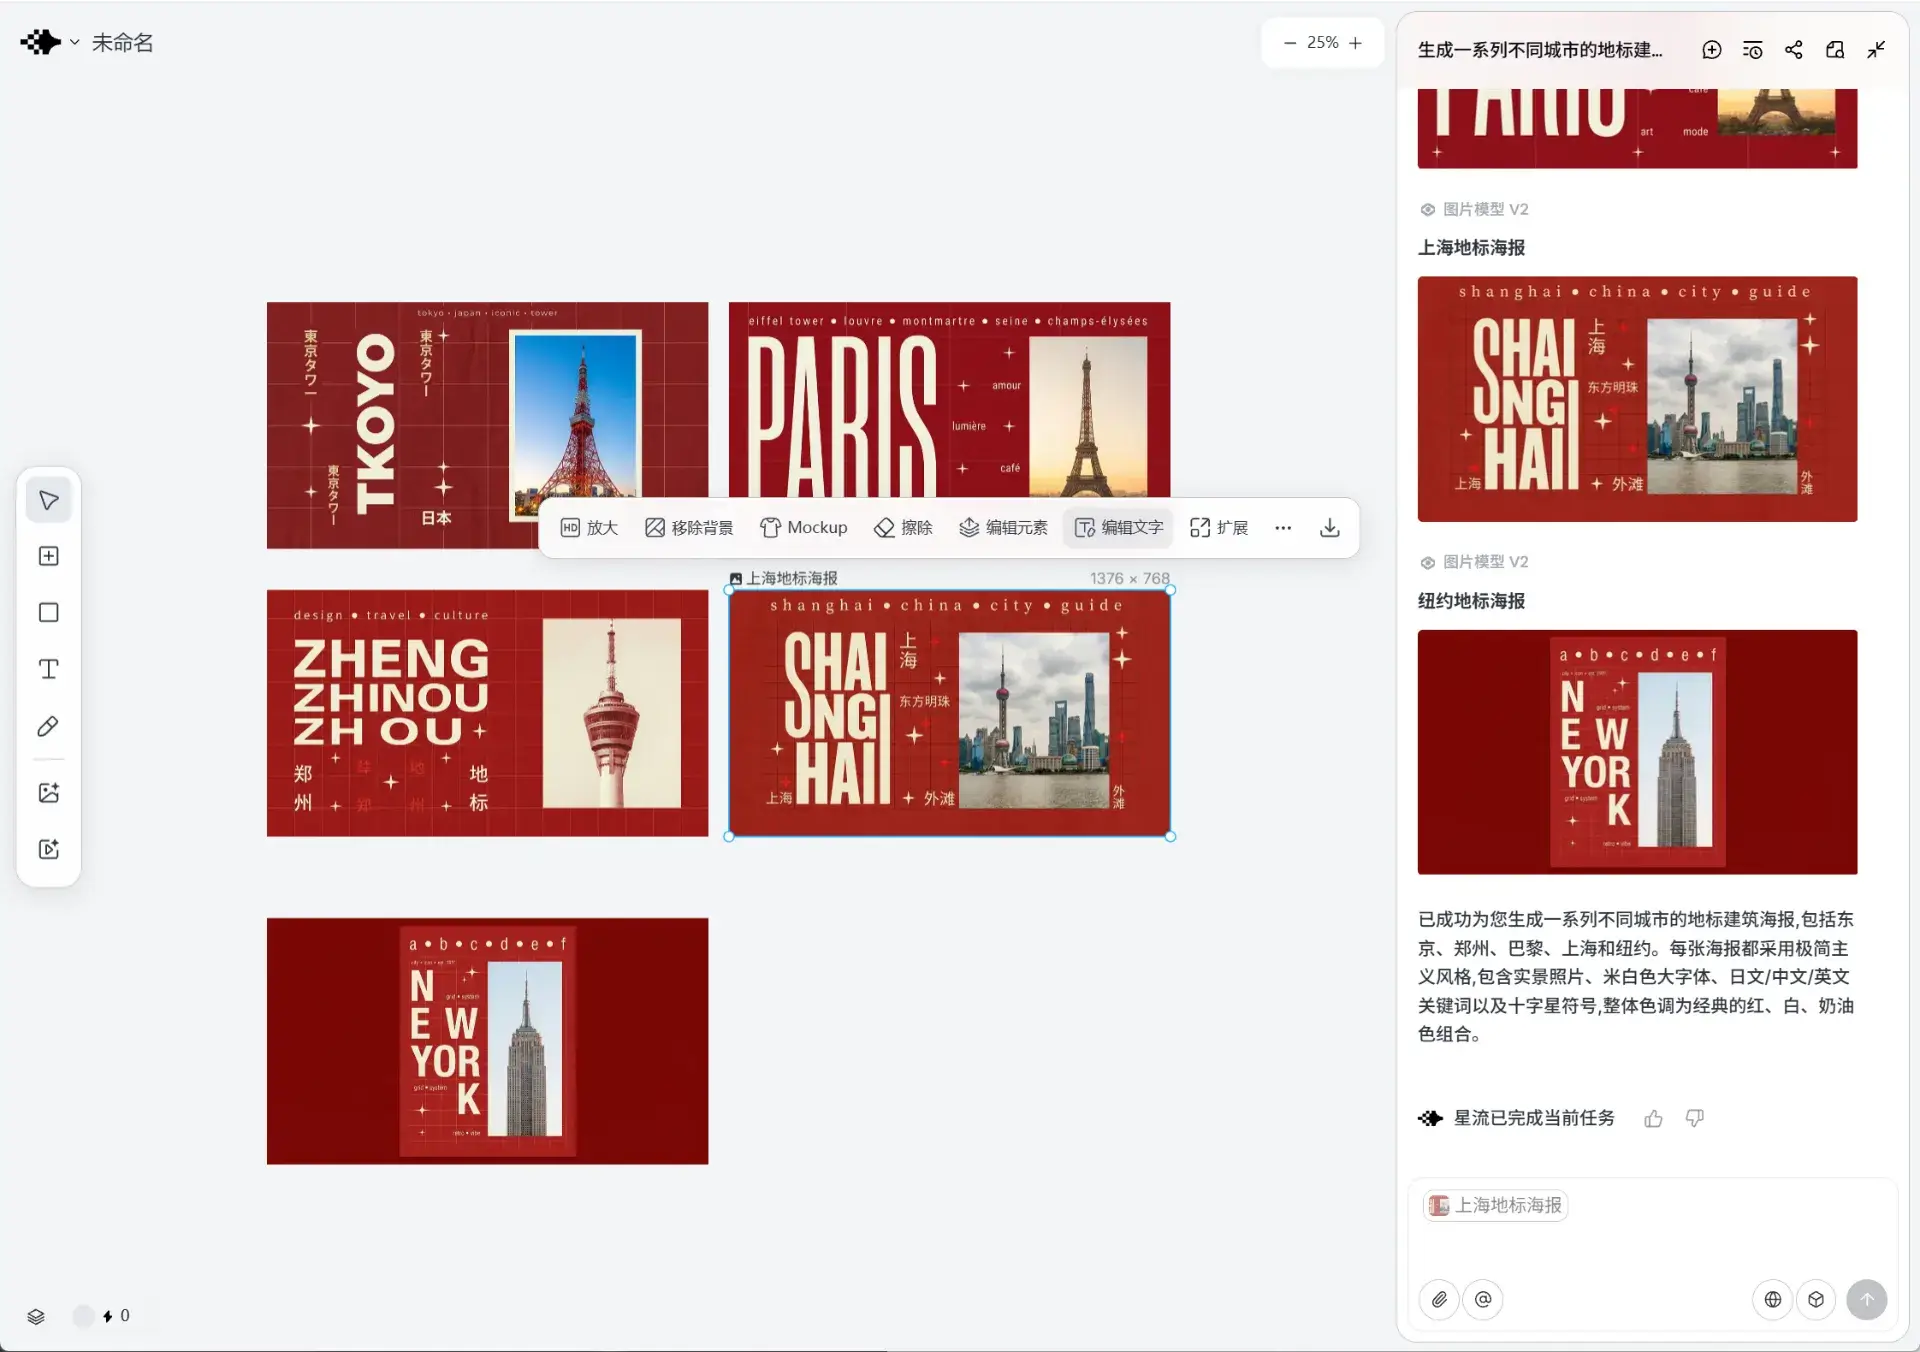This screenshot has width=1920, height=1352.
Task: Give thumbs up to the response
Action: tap(1653, 1119)
